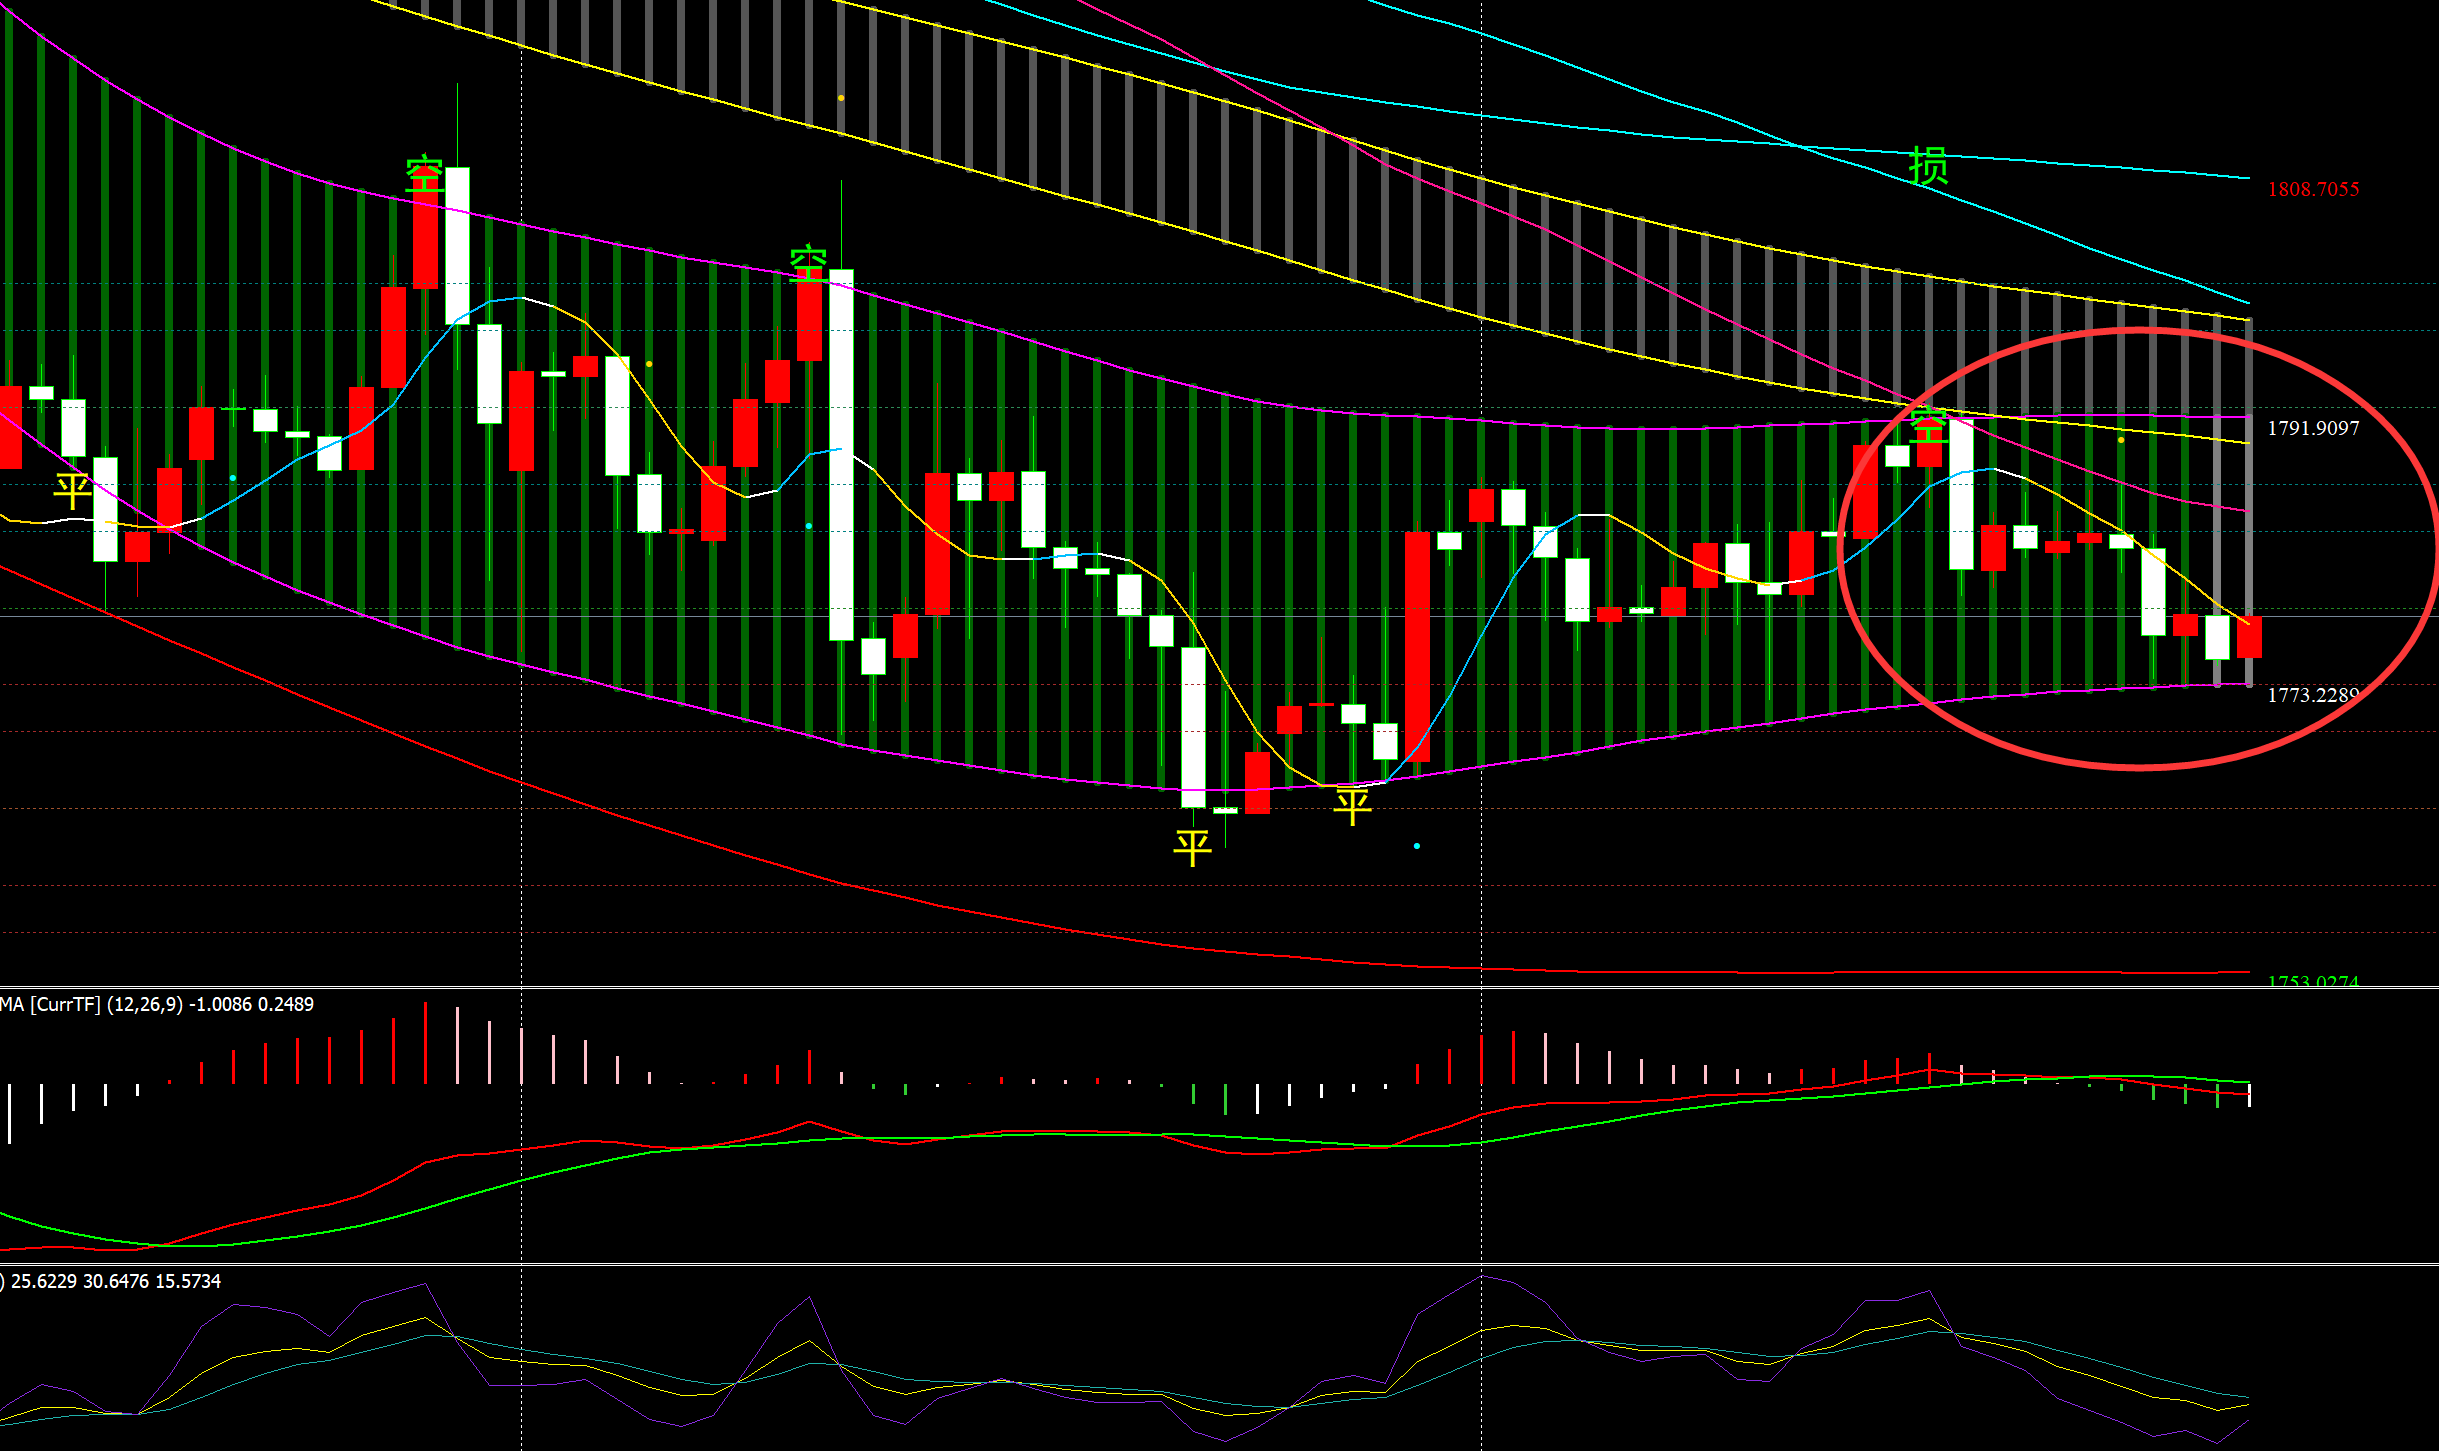Click the green 损 stop-loss marker

click(x=1928, y=166)
